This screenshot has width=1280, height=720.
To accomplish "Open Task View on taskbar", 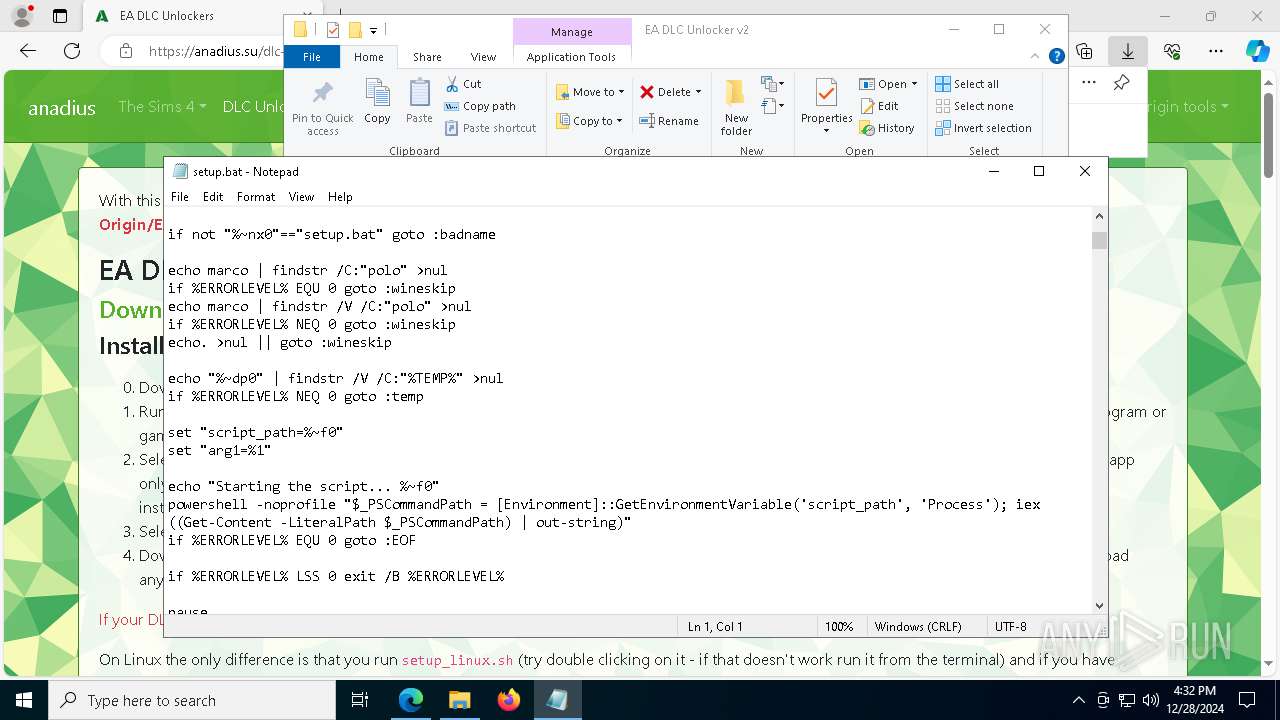I will pos(360,700).
